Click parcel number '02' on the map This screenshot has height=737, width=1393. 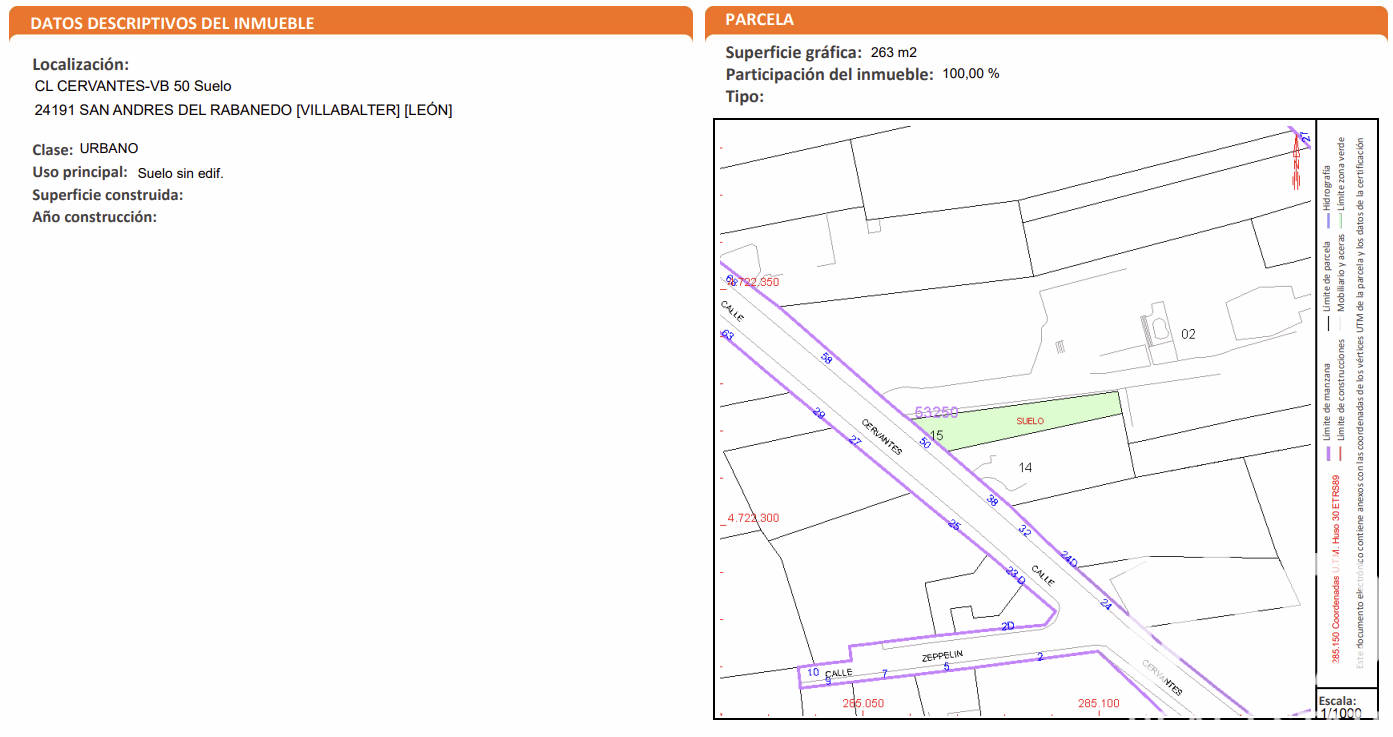click(x=1188, y=334)
